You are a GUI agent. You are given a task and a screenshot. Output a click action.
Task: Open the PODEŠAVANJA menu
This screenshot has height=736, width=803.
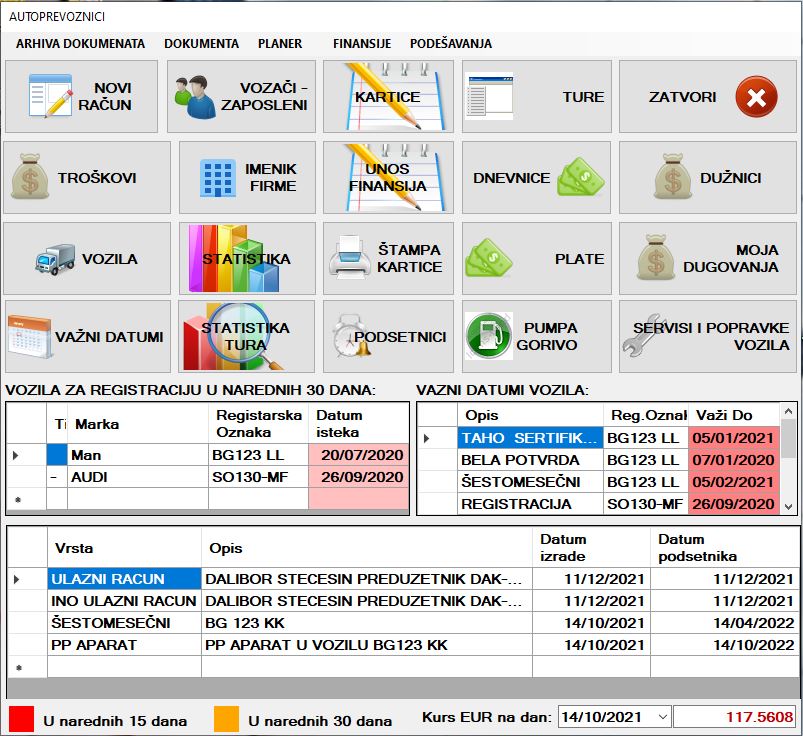[450, 44]
